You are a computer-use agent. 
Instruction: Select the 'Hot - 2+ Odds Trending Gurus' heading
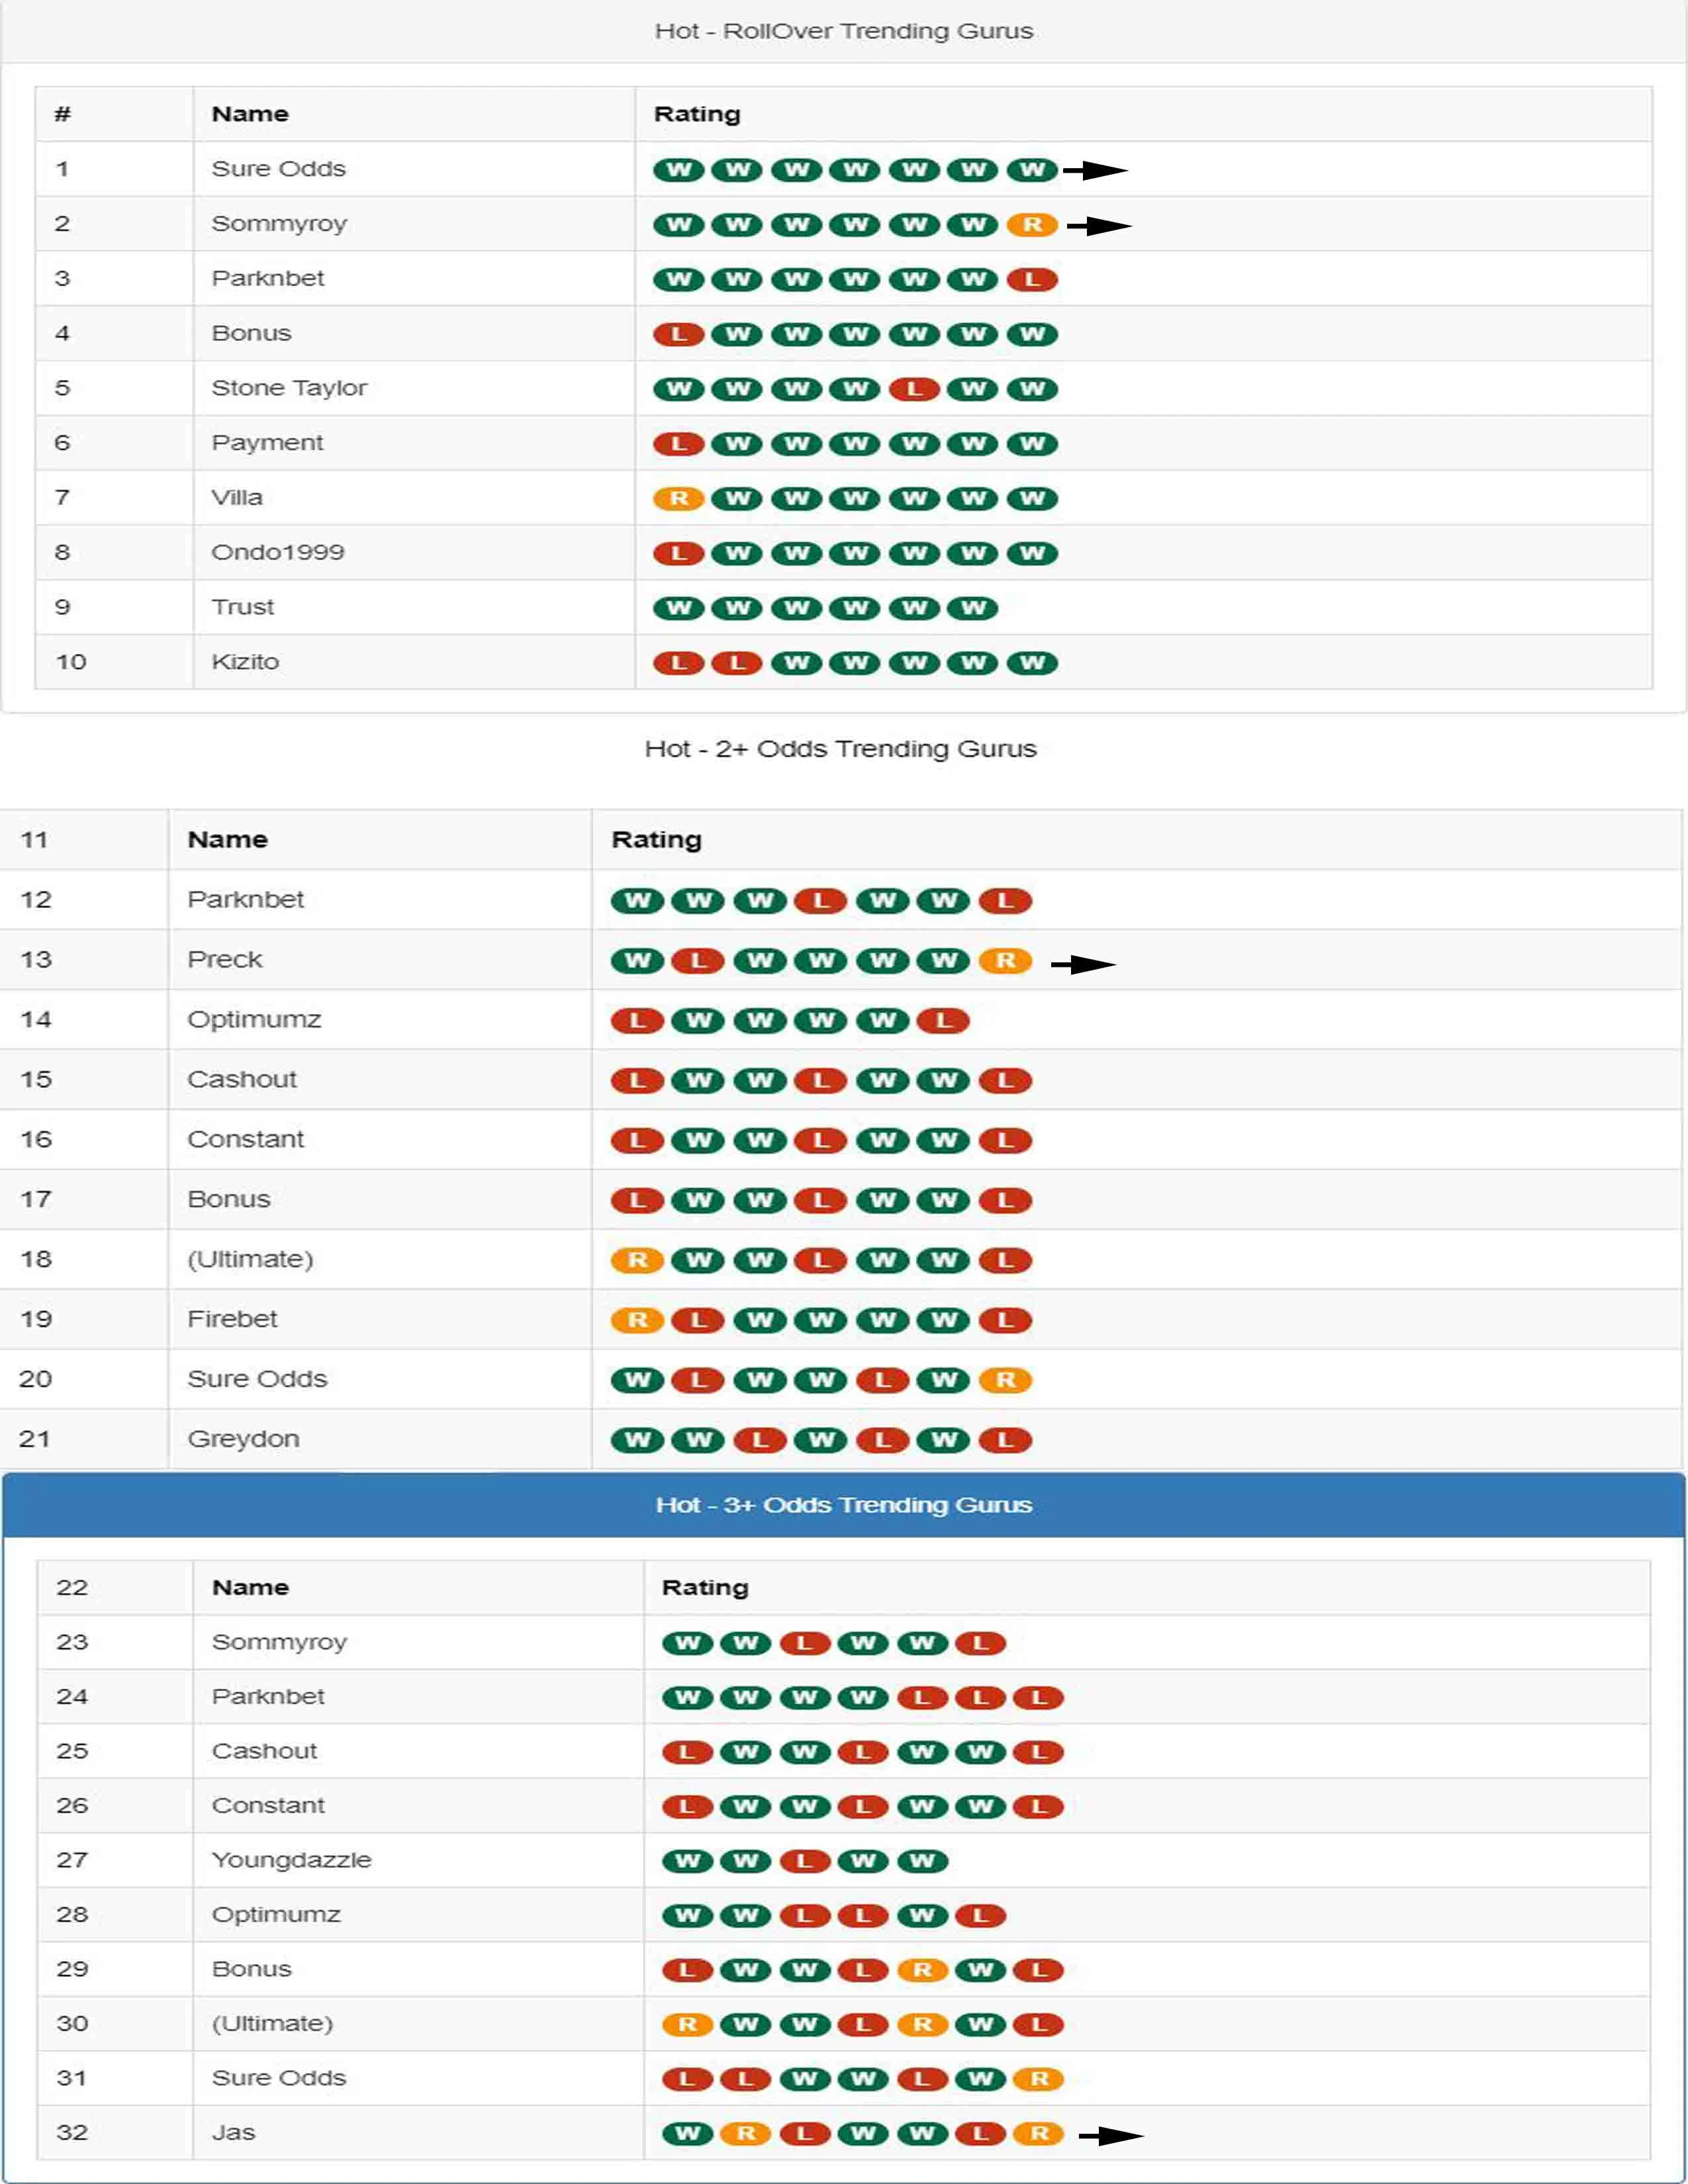841,749
